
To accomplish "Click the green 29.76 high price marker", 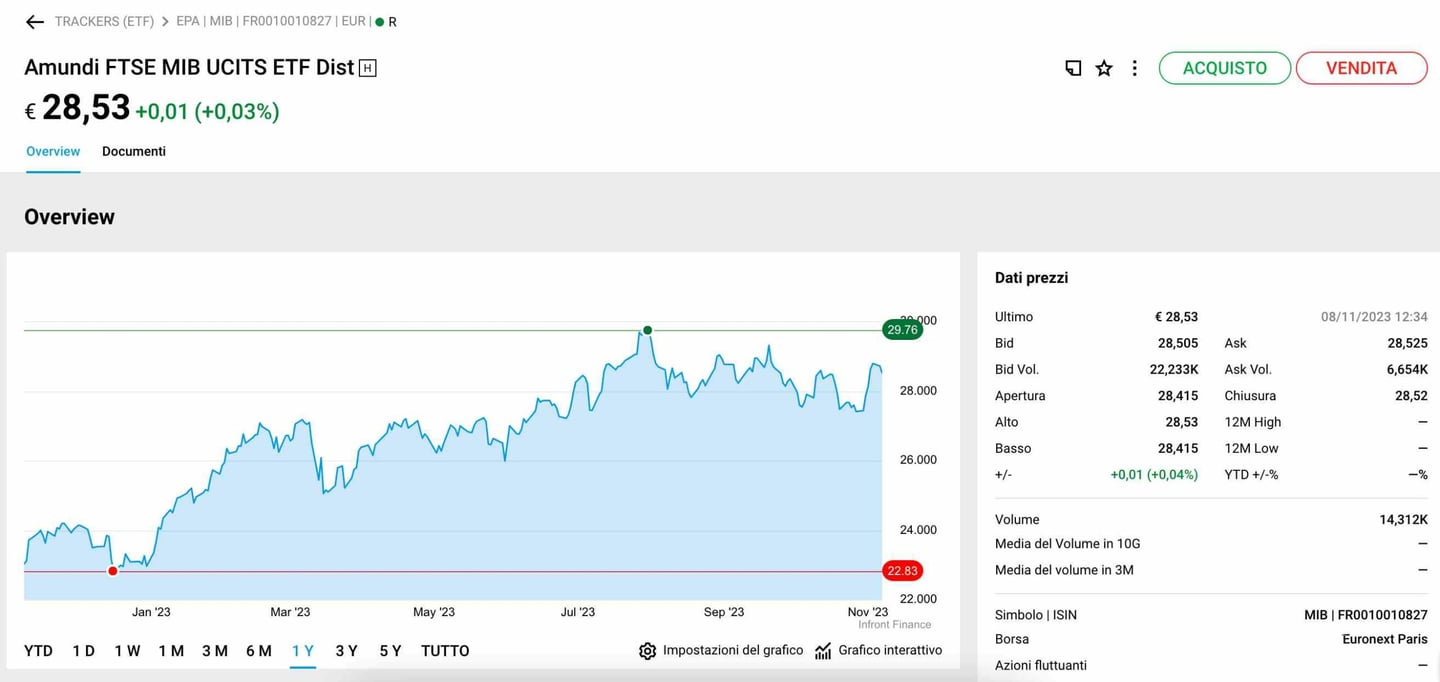I will pos(902,329).
